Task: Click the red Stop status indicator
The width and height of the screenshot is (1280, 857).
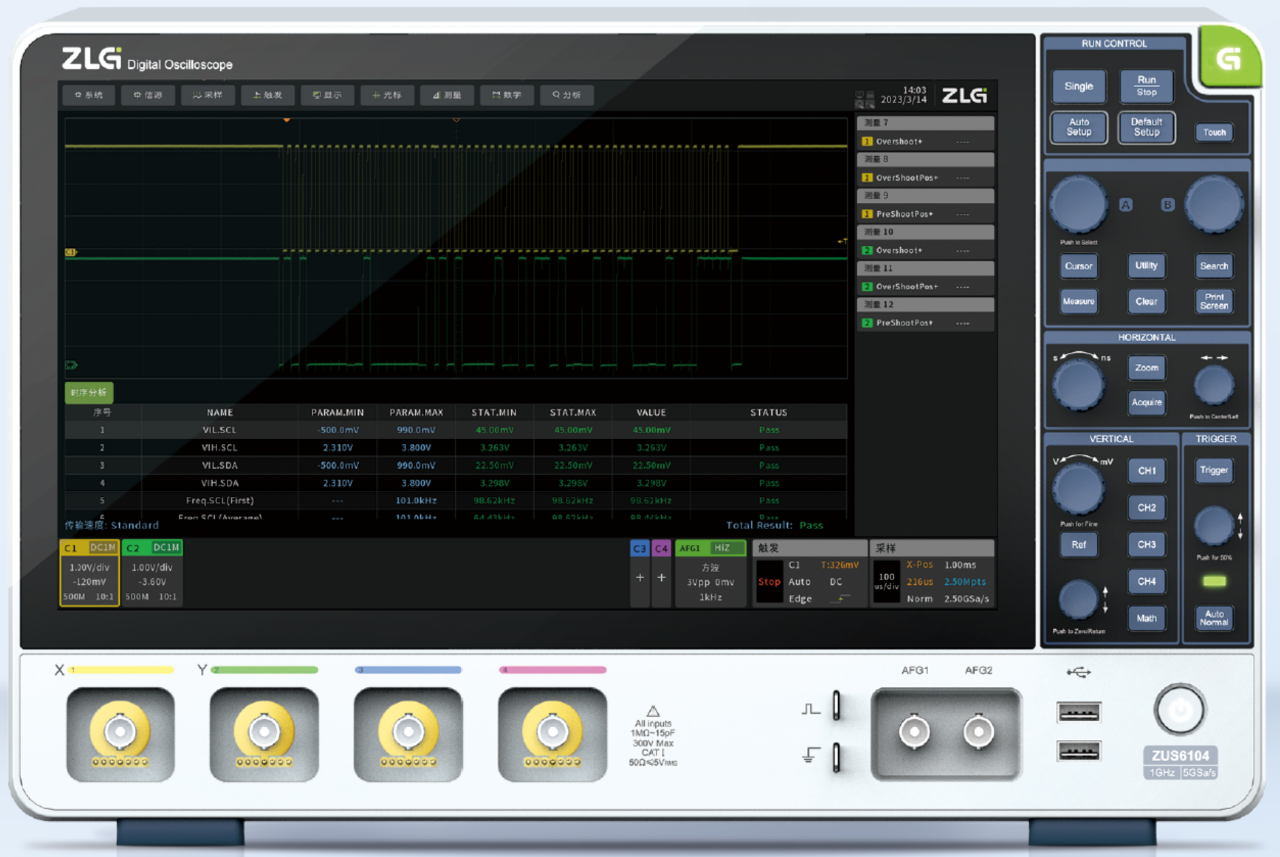Action: pos(768,582)
